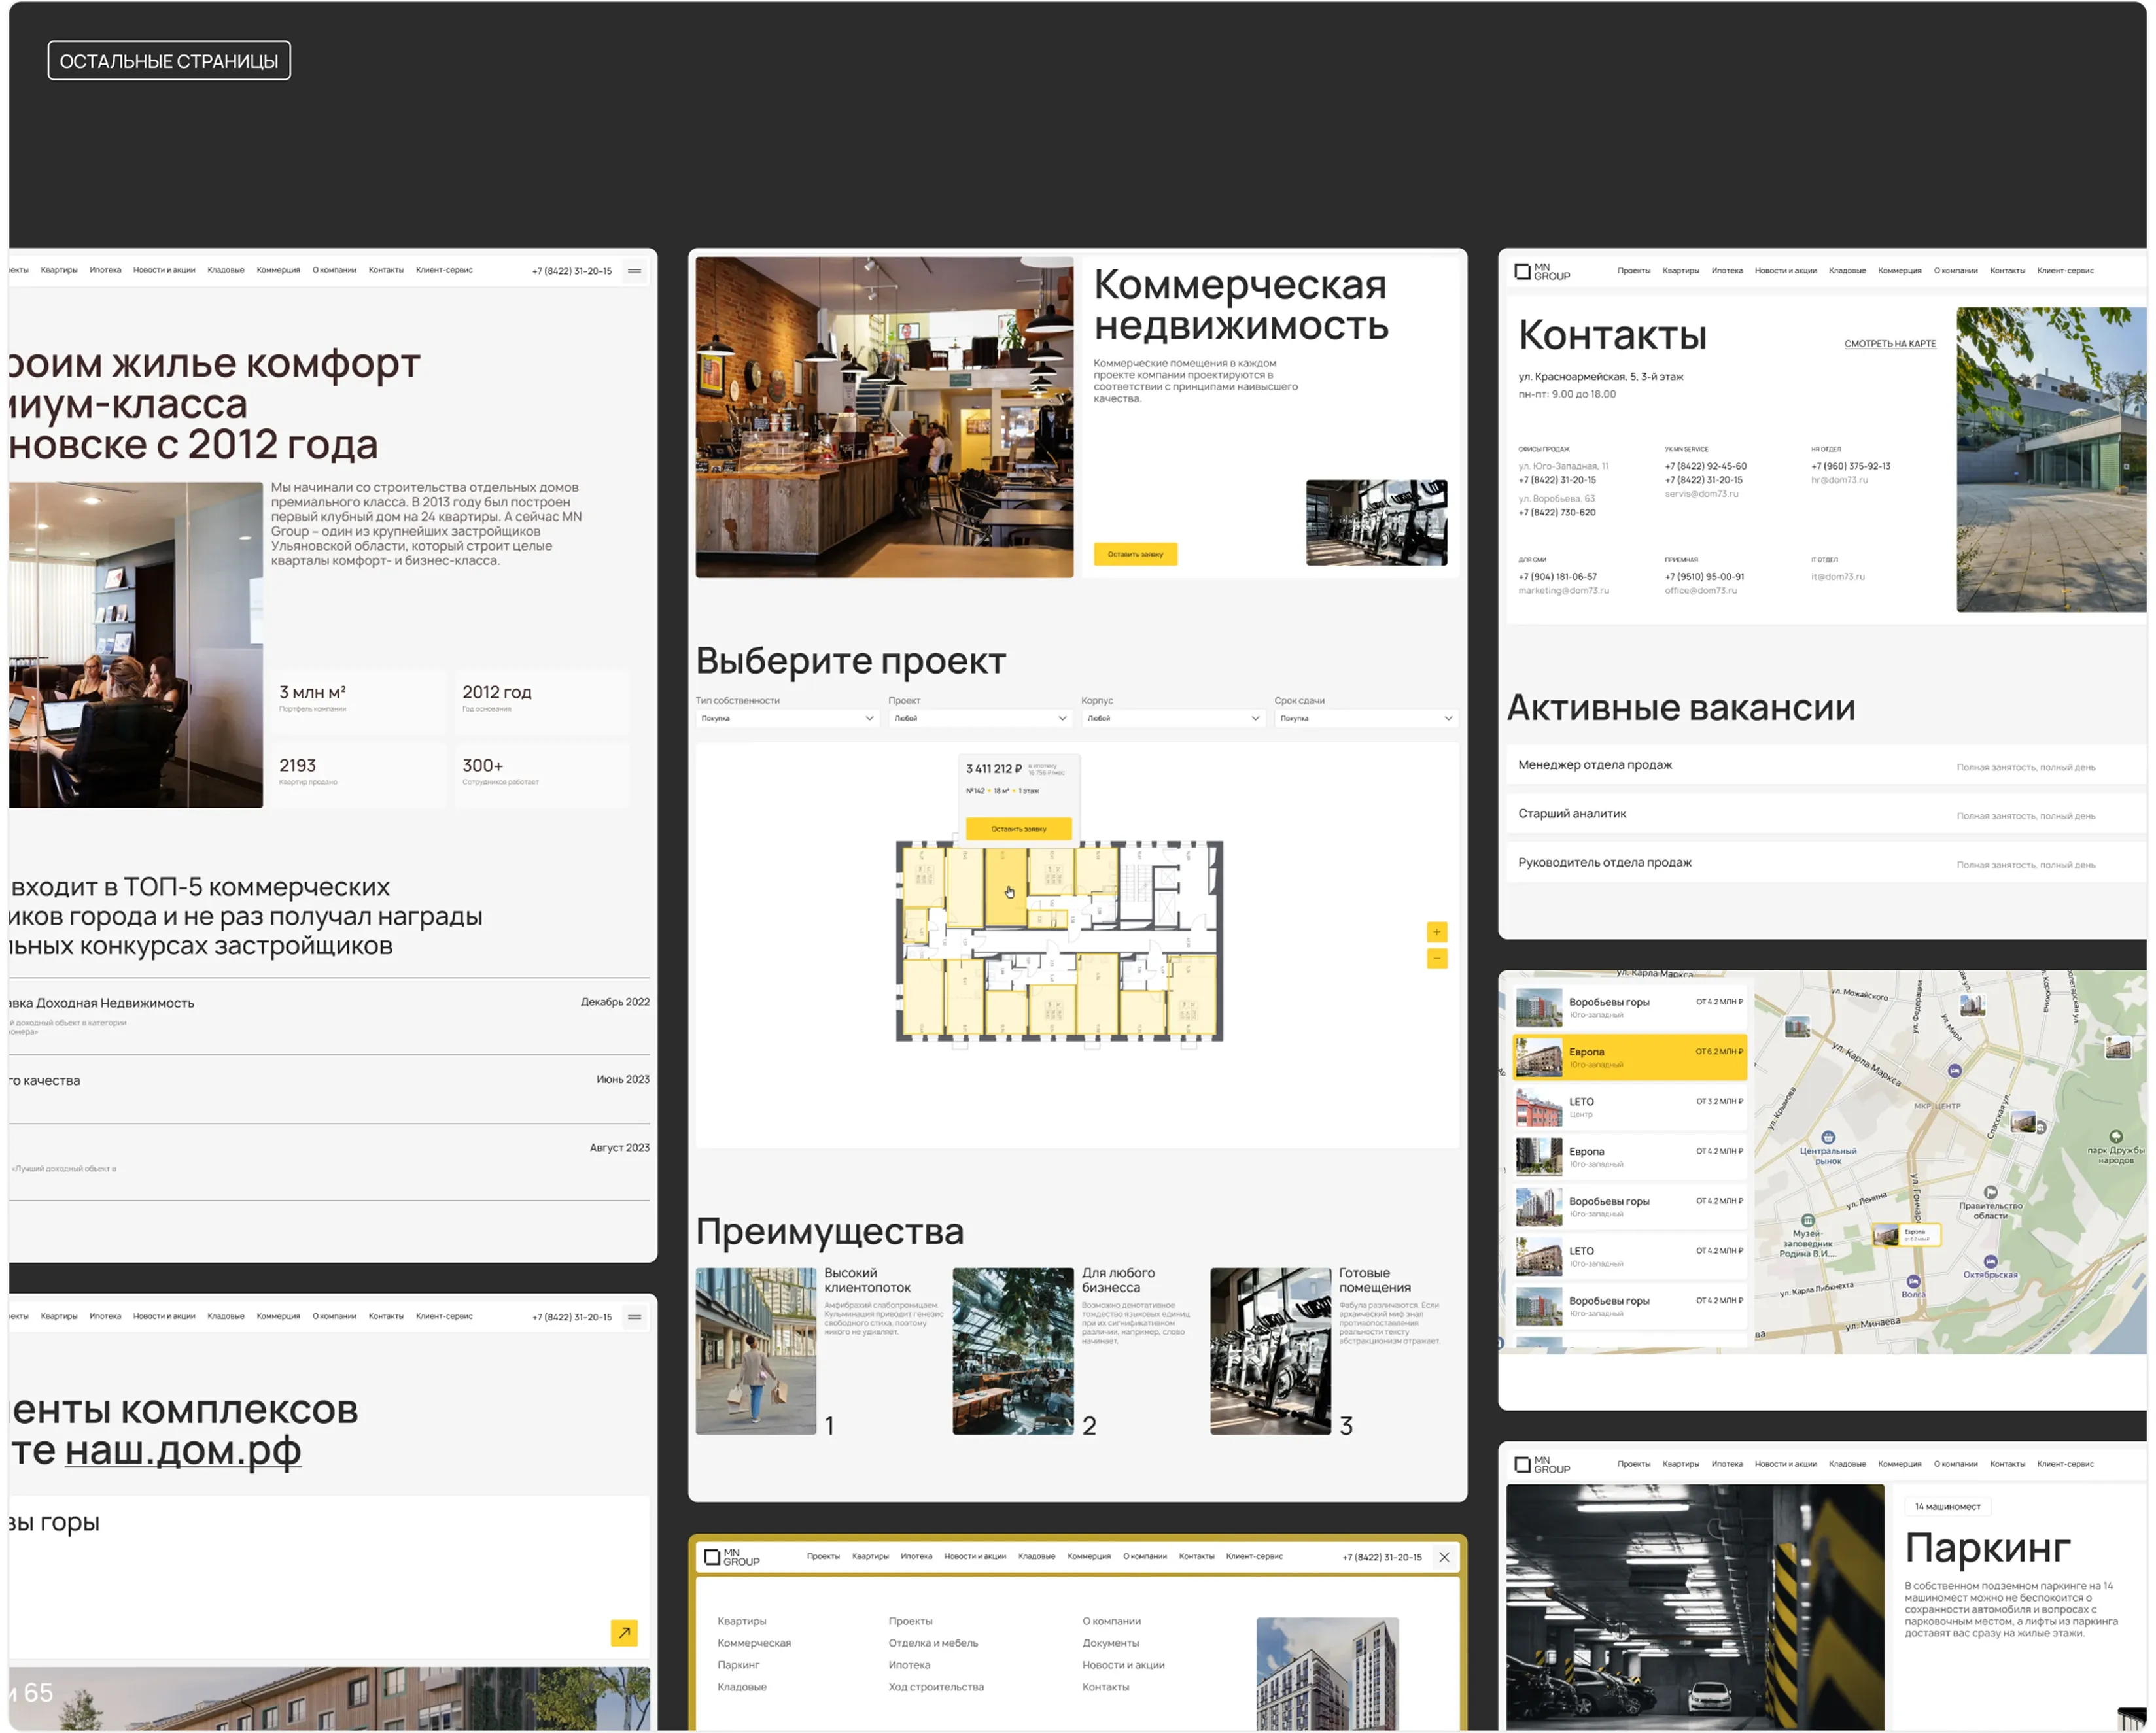Open Менеджер отдела продаж vacancy
Image resolution: width=2156 pixels, height=1733 pixels.
[1595, 765]
